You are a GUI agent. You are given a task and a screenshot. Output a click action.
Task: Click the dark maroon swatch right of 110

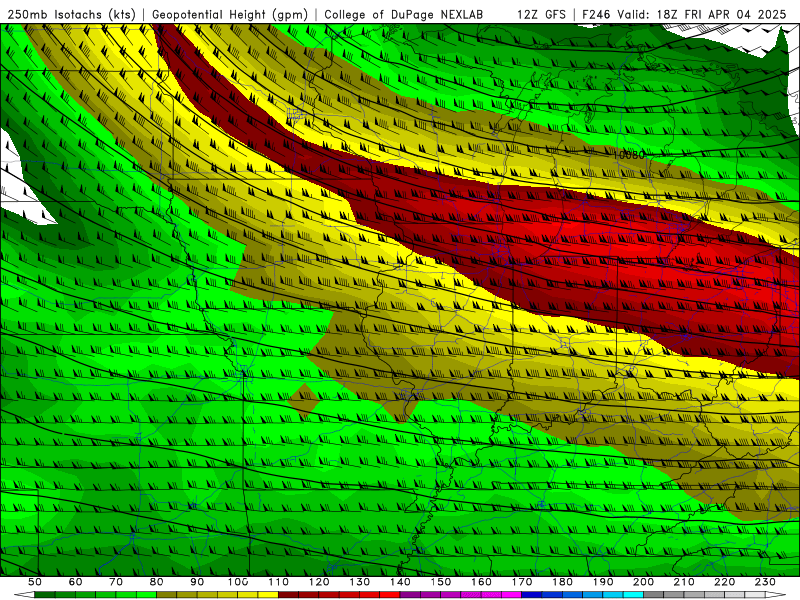(x=288, y=595)
